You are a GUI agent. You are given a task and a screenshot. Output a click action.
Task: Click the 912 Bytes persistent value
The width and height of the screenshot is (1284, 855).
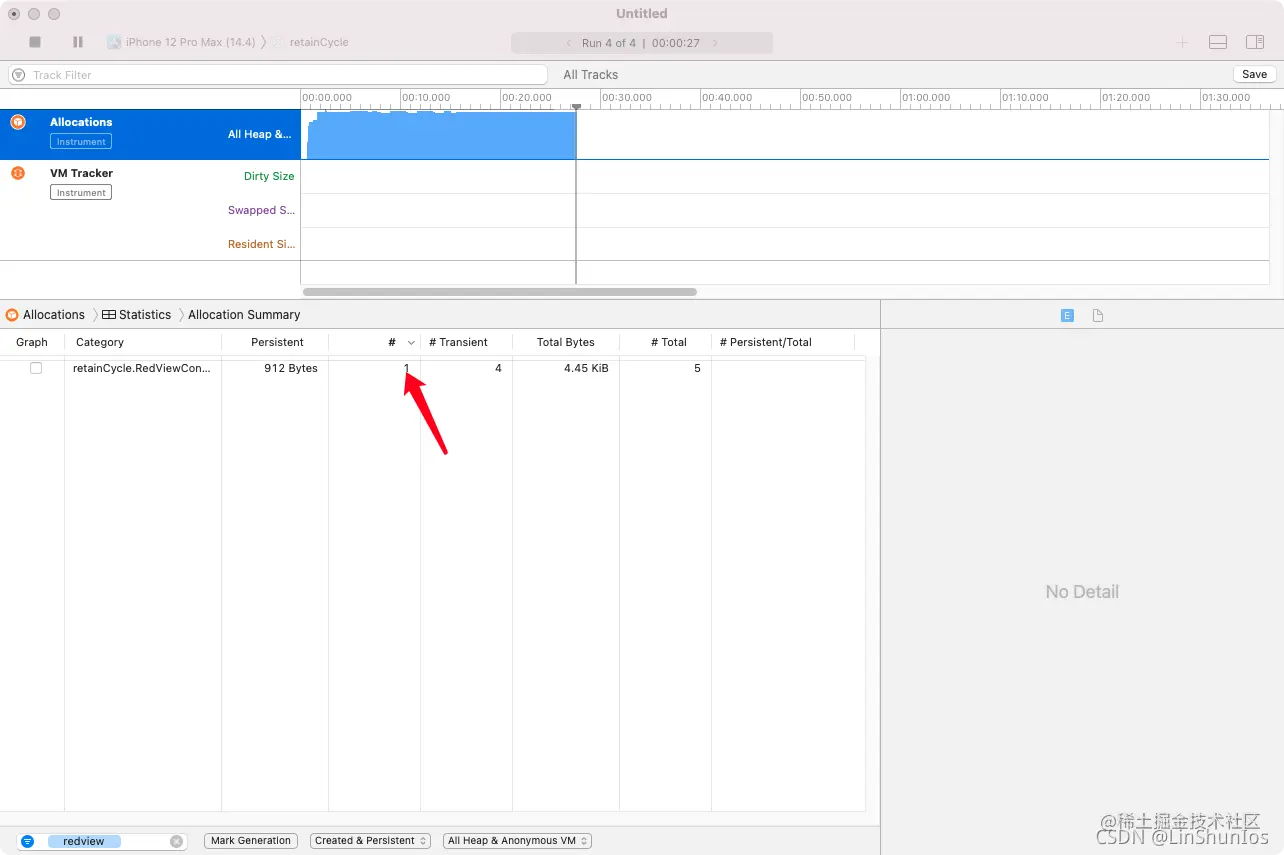[x=291, y=368]
